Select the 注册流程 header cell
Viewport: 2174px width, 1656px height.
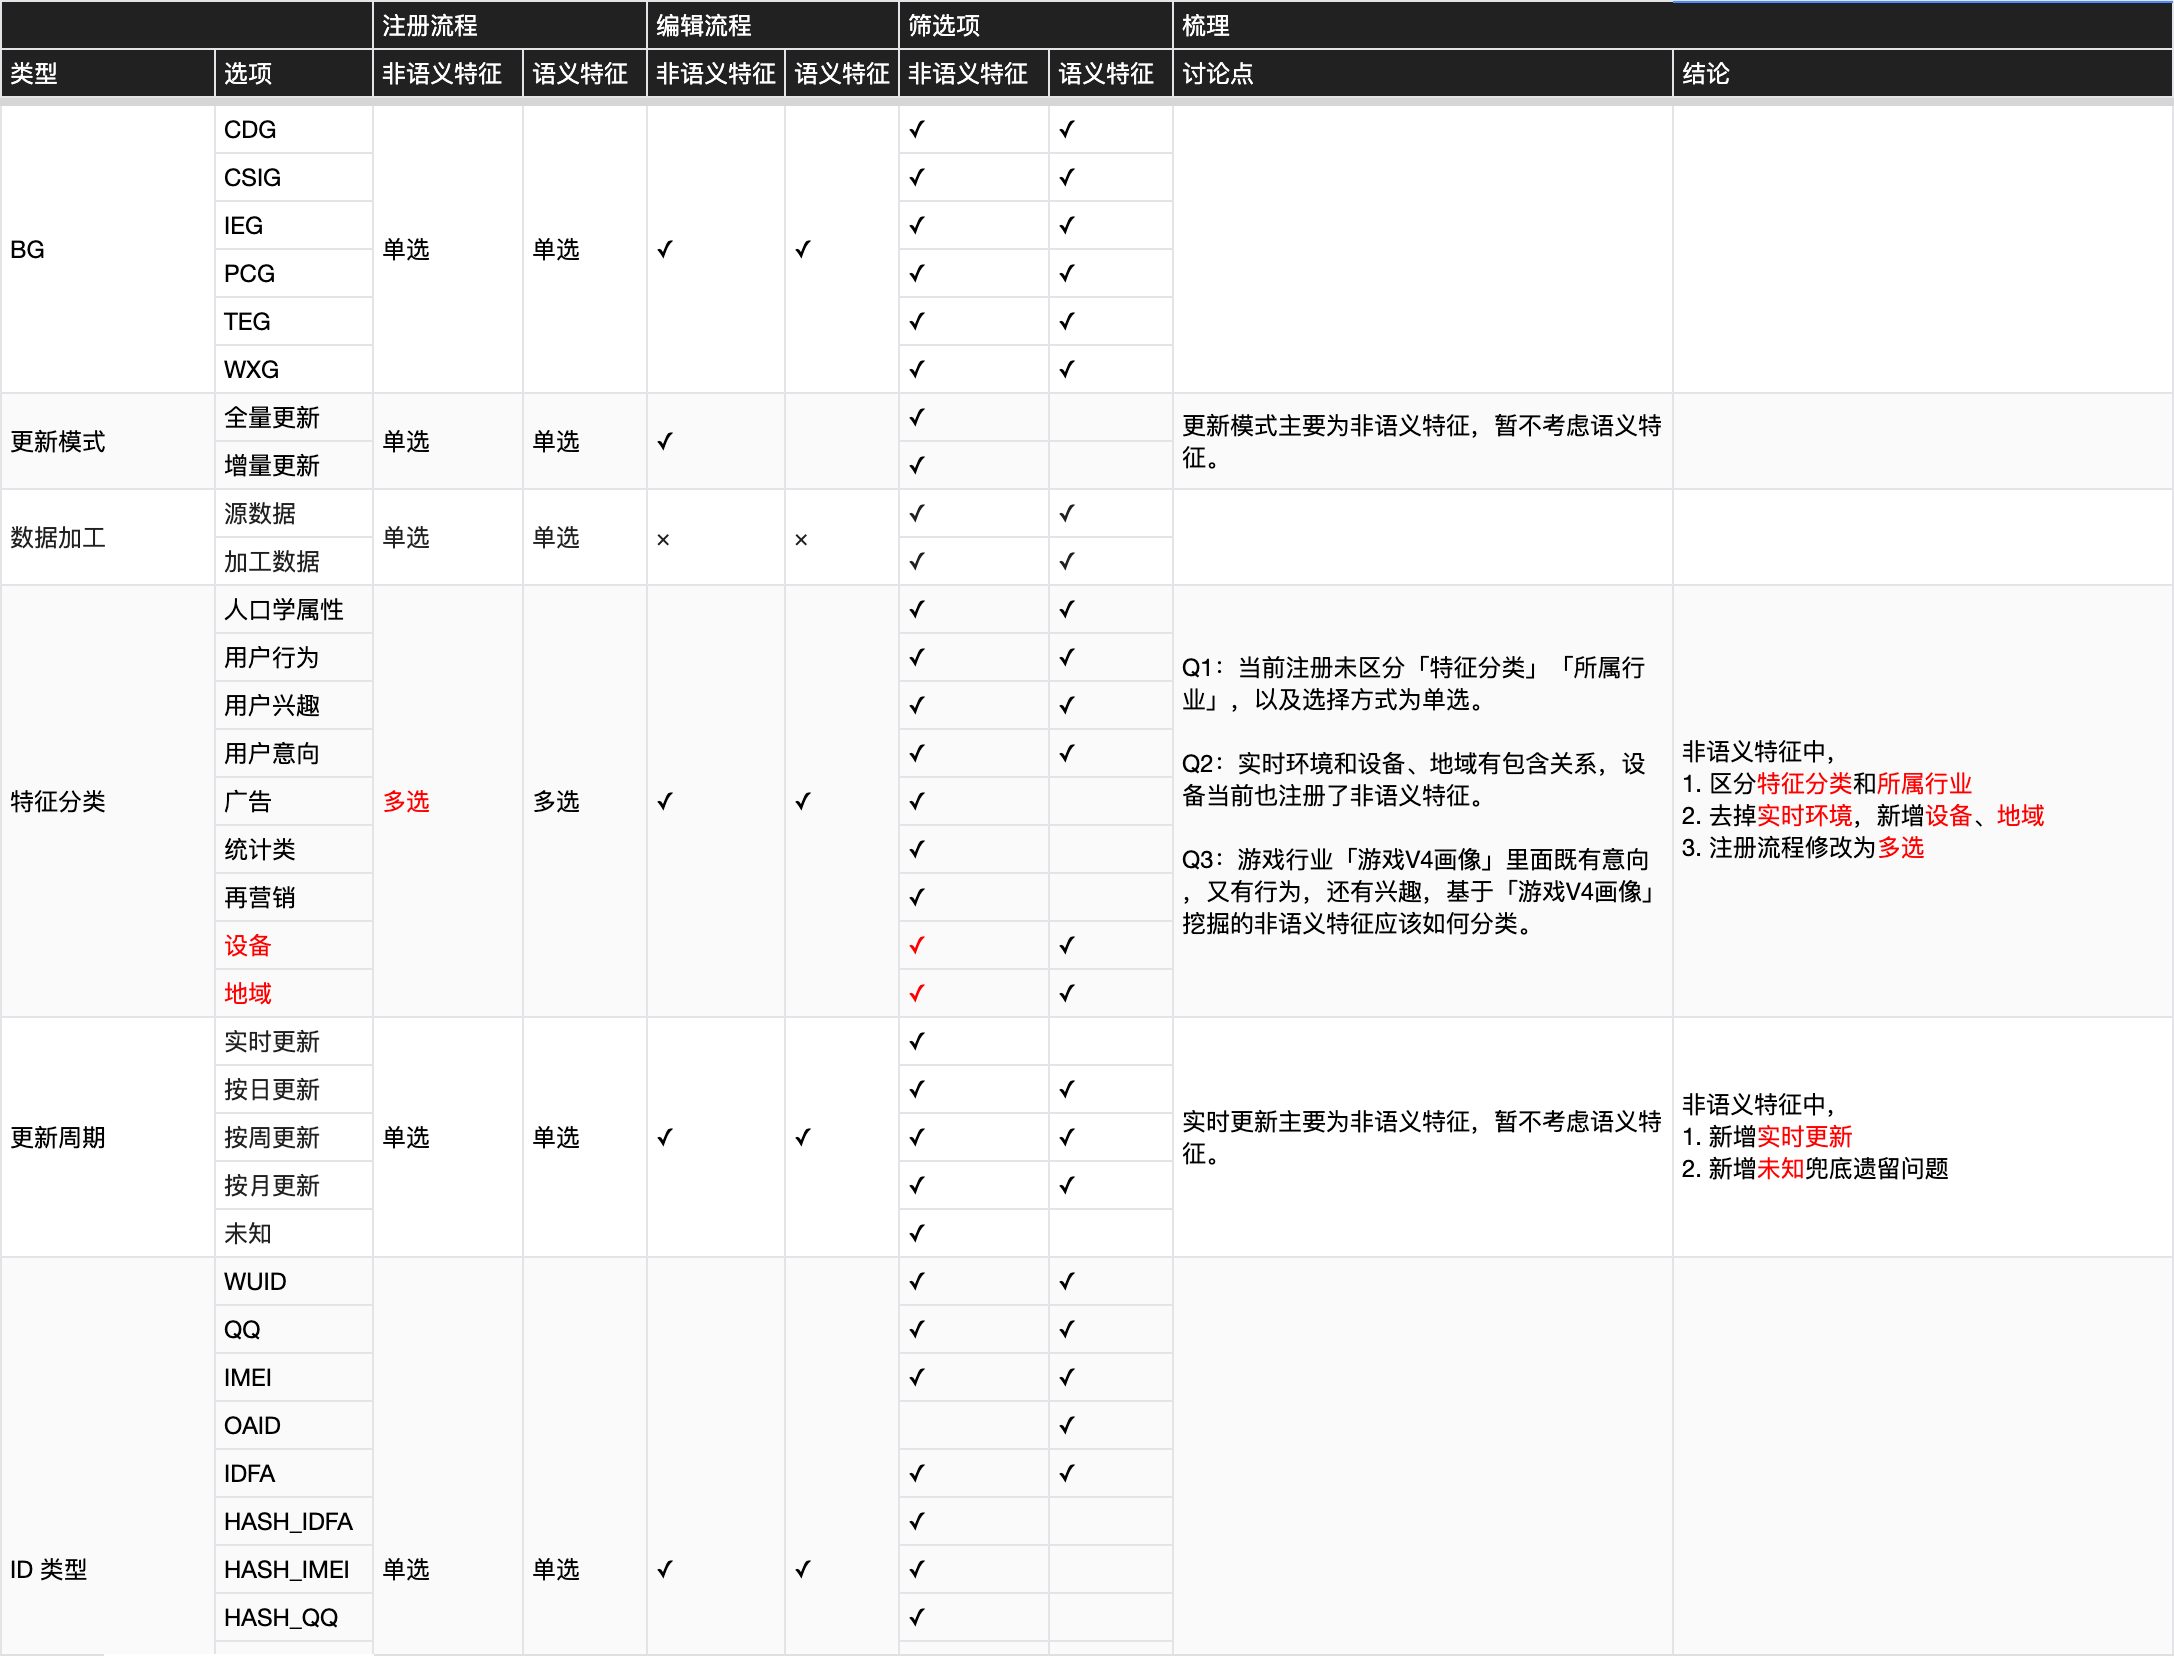tap(509, 25)
